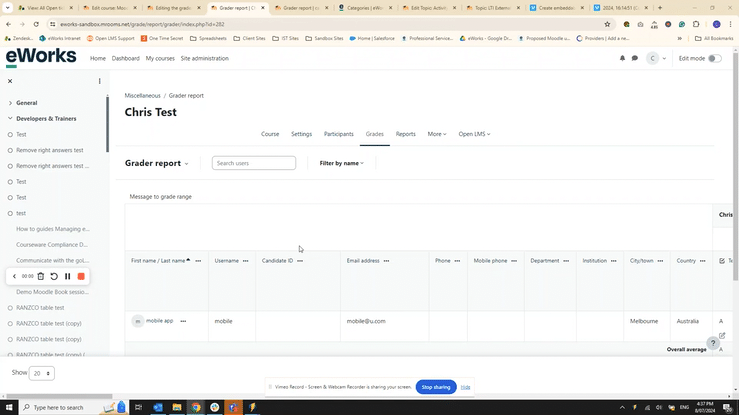Open actions menu for Email address column
The height and width of the screenshot is (415, 739).
(386, 261)
